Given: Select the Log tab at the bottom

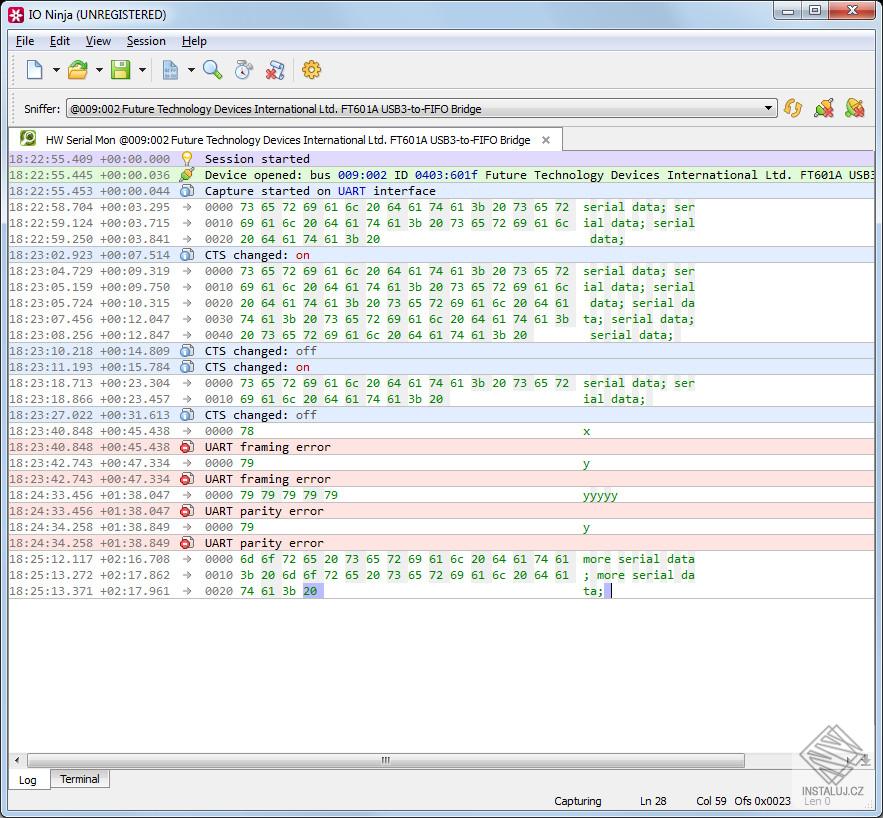Looking at the screenshot, I should pyautogui.click(x=28, y=780).
